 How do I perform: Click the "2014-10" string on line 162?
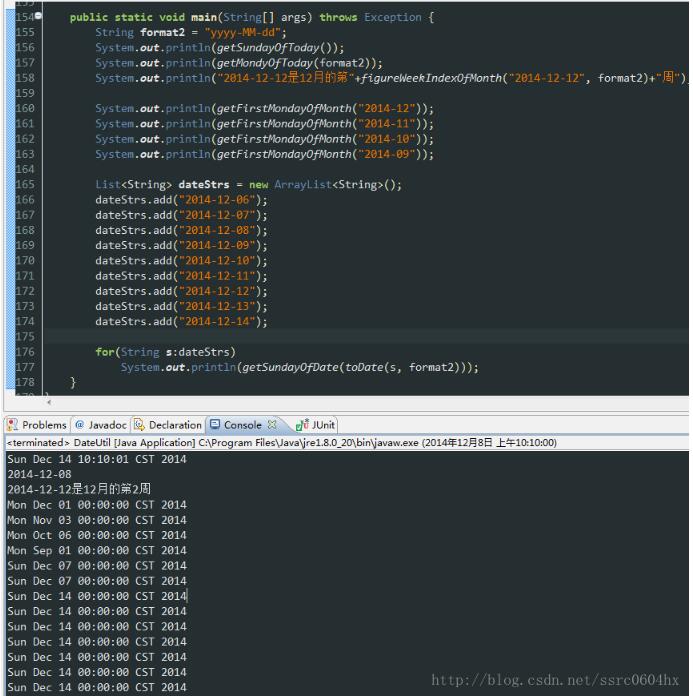386,139
